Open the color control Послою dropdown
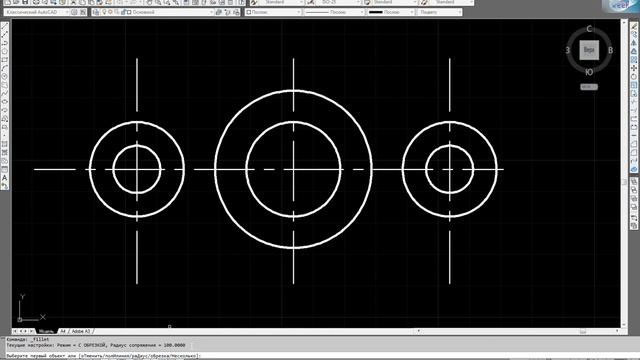This screenshot has height=360, width=640. (273, 12)
